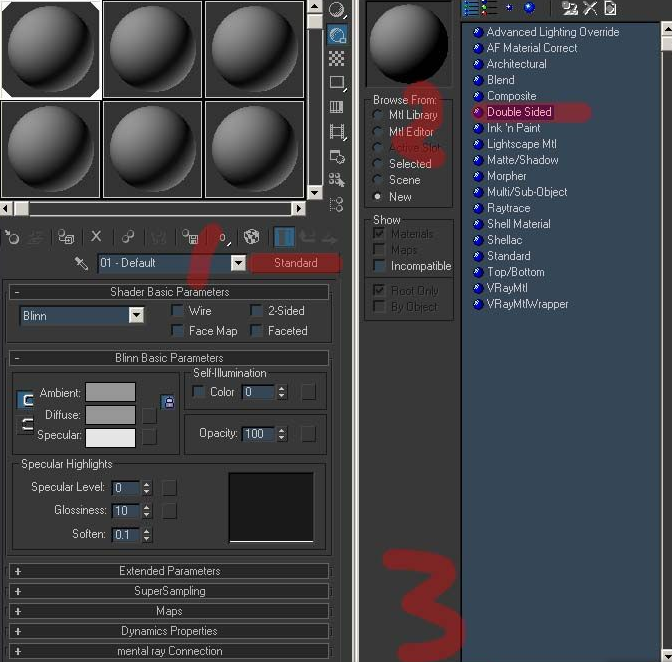The width and height of the screenshot is (672, 662).
Task: Enable the 2-Sided checkbox
Action: click(256, 310)
